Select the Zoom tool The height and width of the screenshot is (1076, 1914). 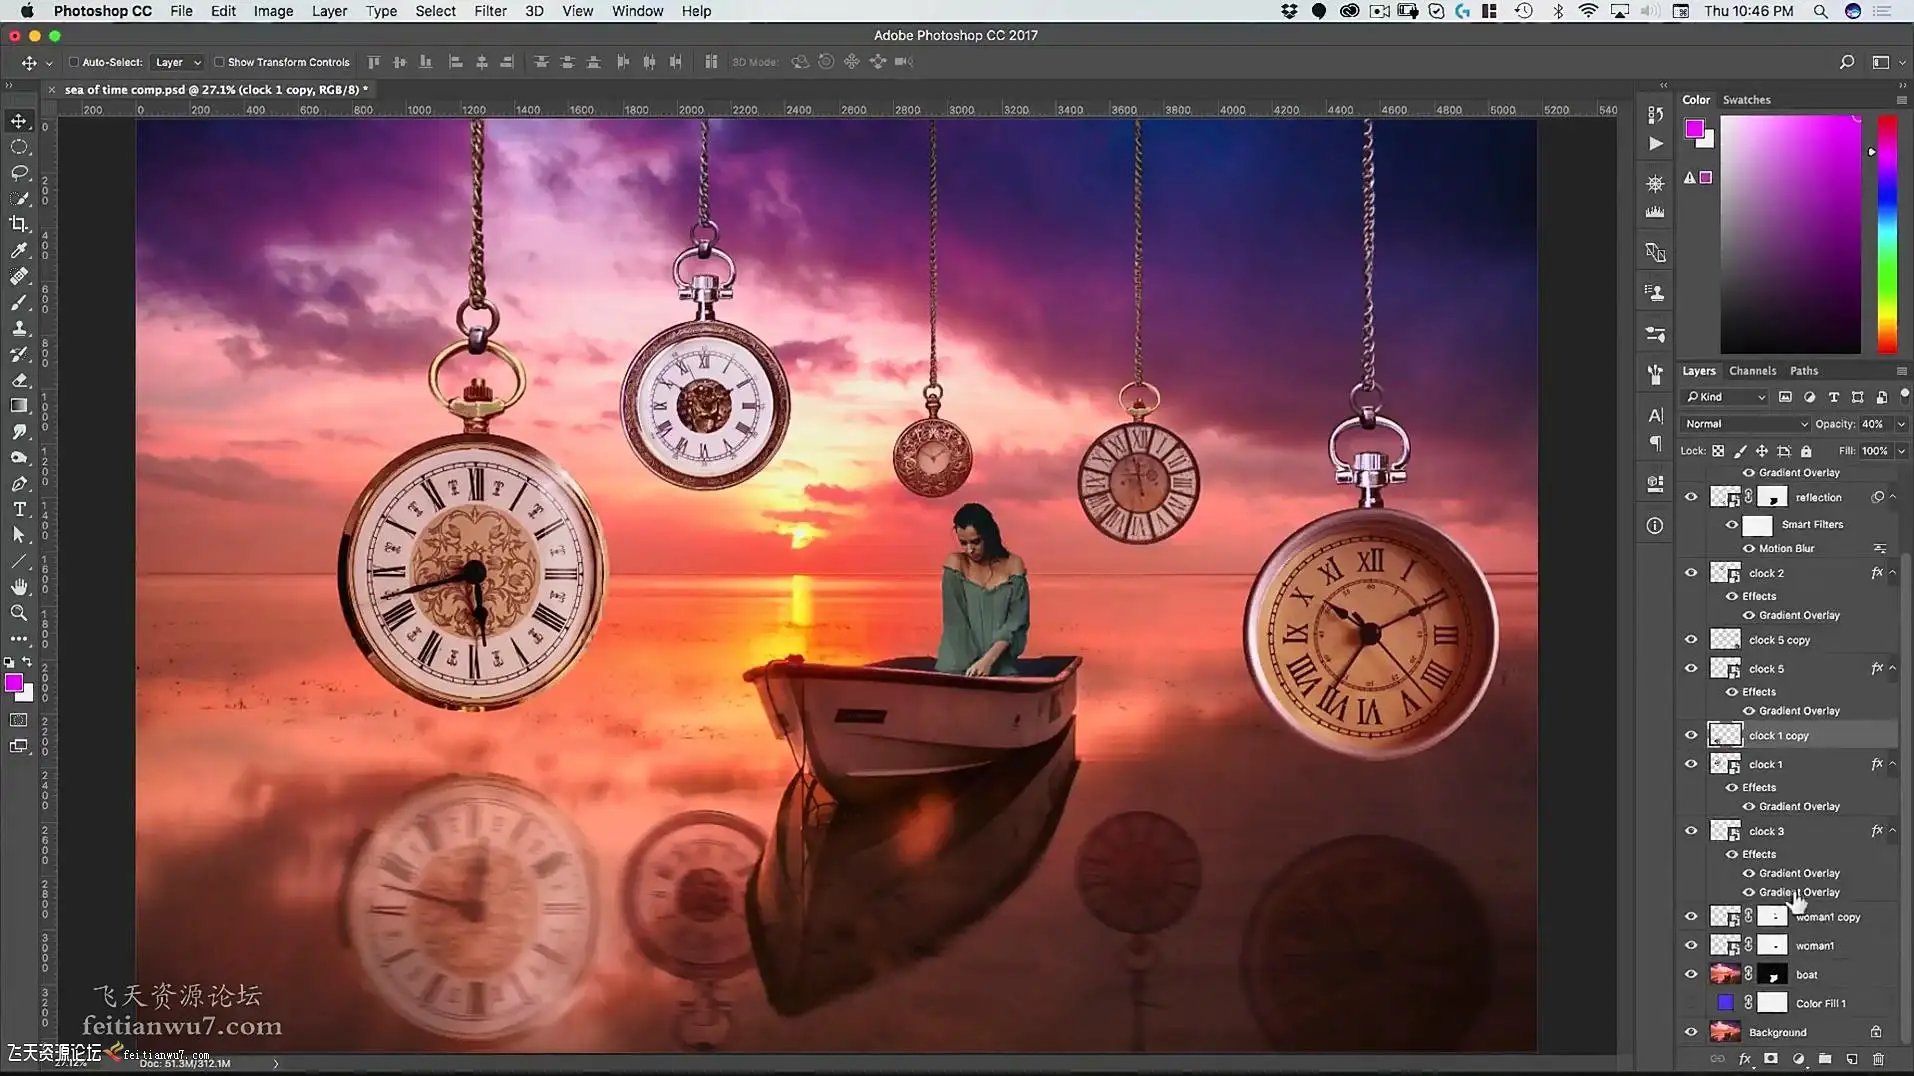point(19,613)
